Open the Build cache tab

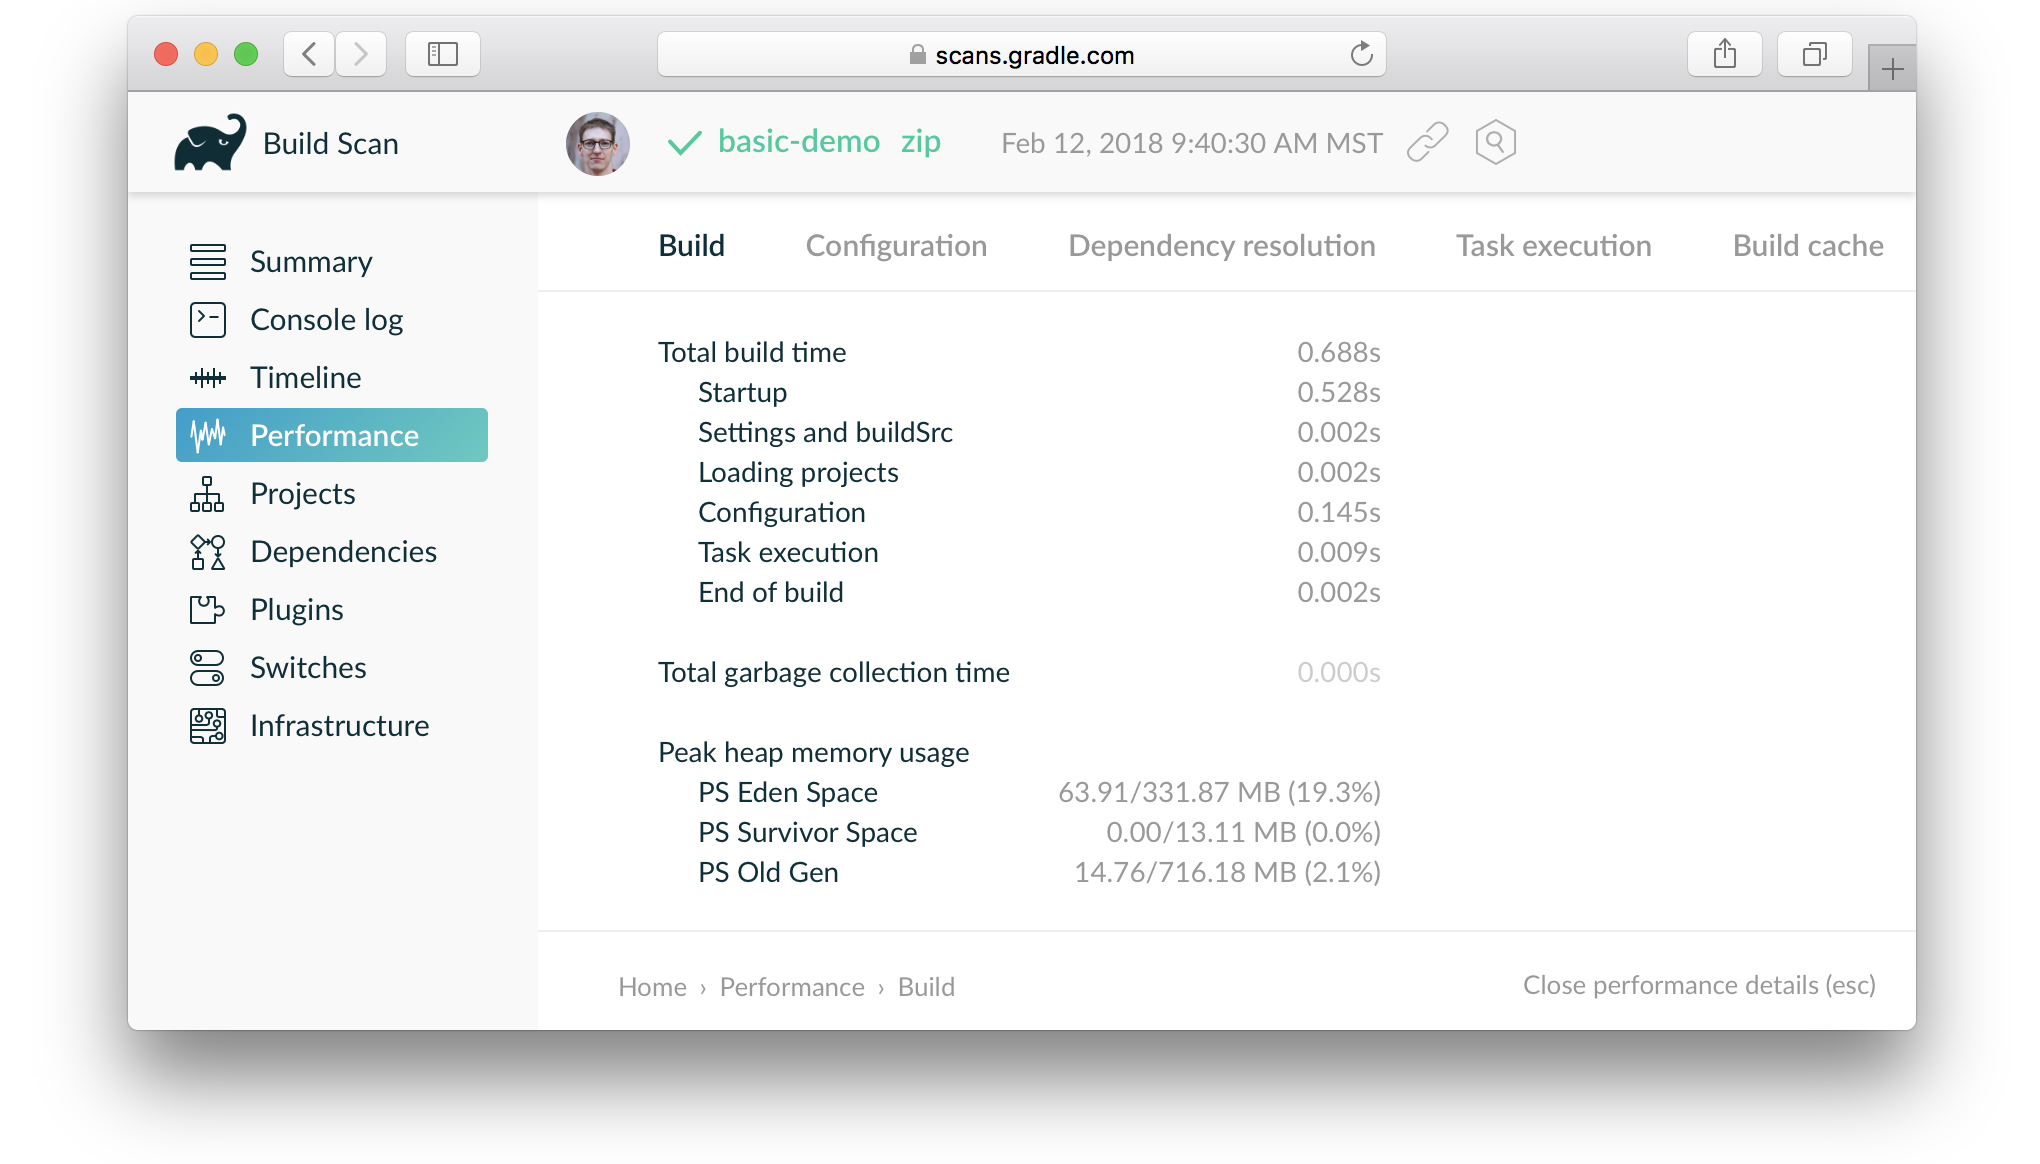click(x=1807, y=246)
